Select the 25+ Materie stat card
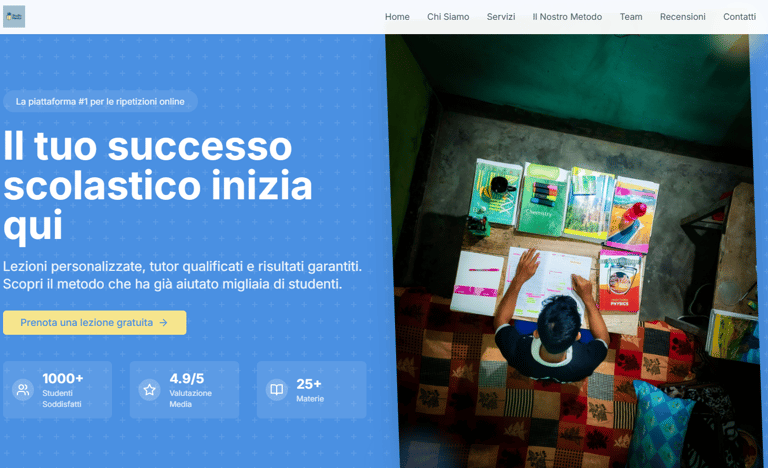The width and height of the screenshot is (768, 468). (311, 390)
